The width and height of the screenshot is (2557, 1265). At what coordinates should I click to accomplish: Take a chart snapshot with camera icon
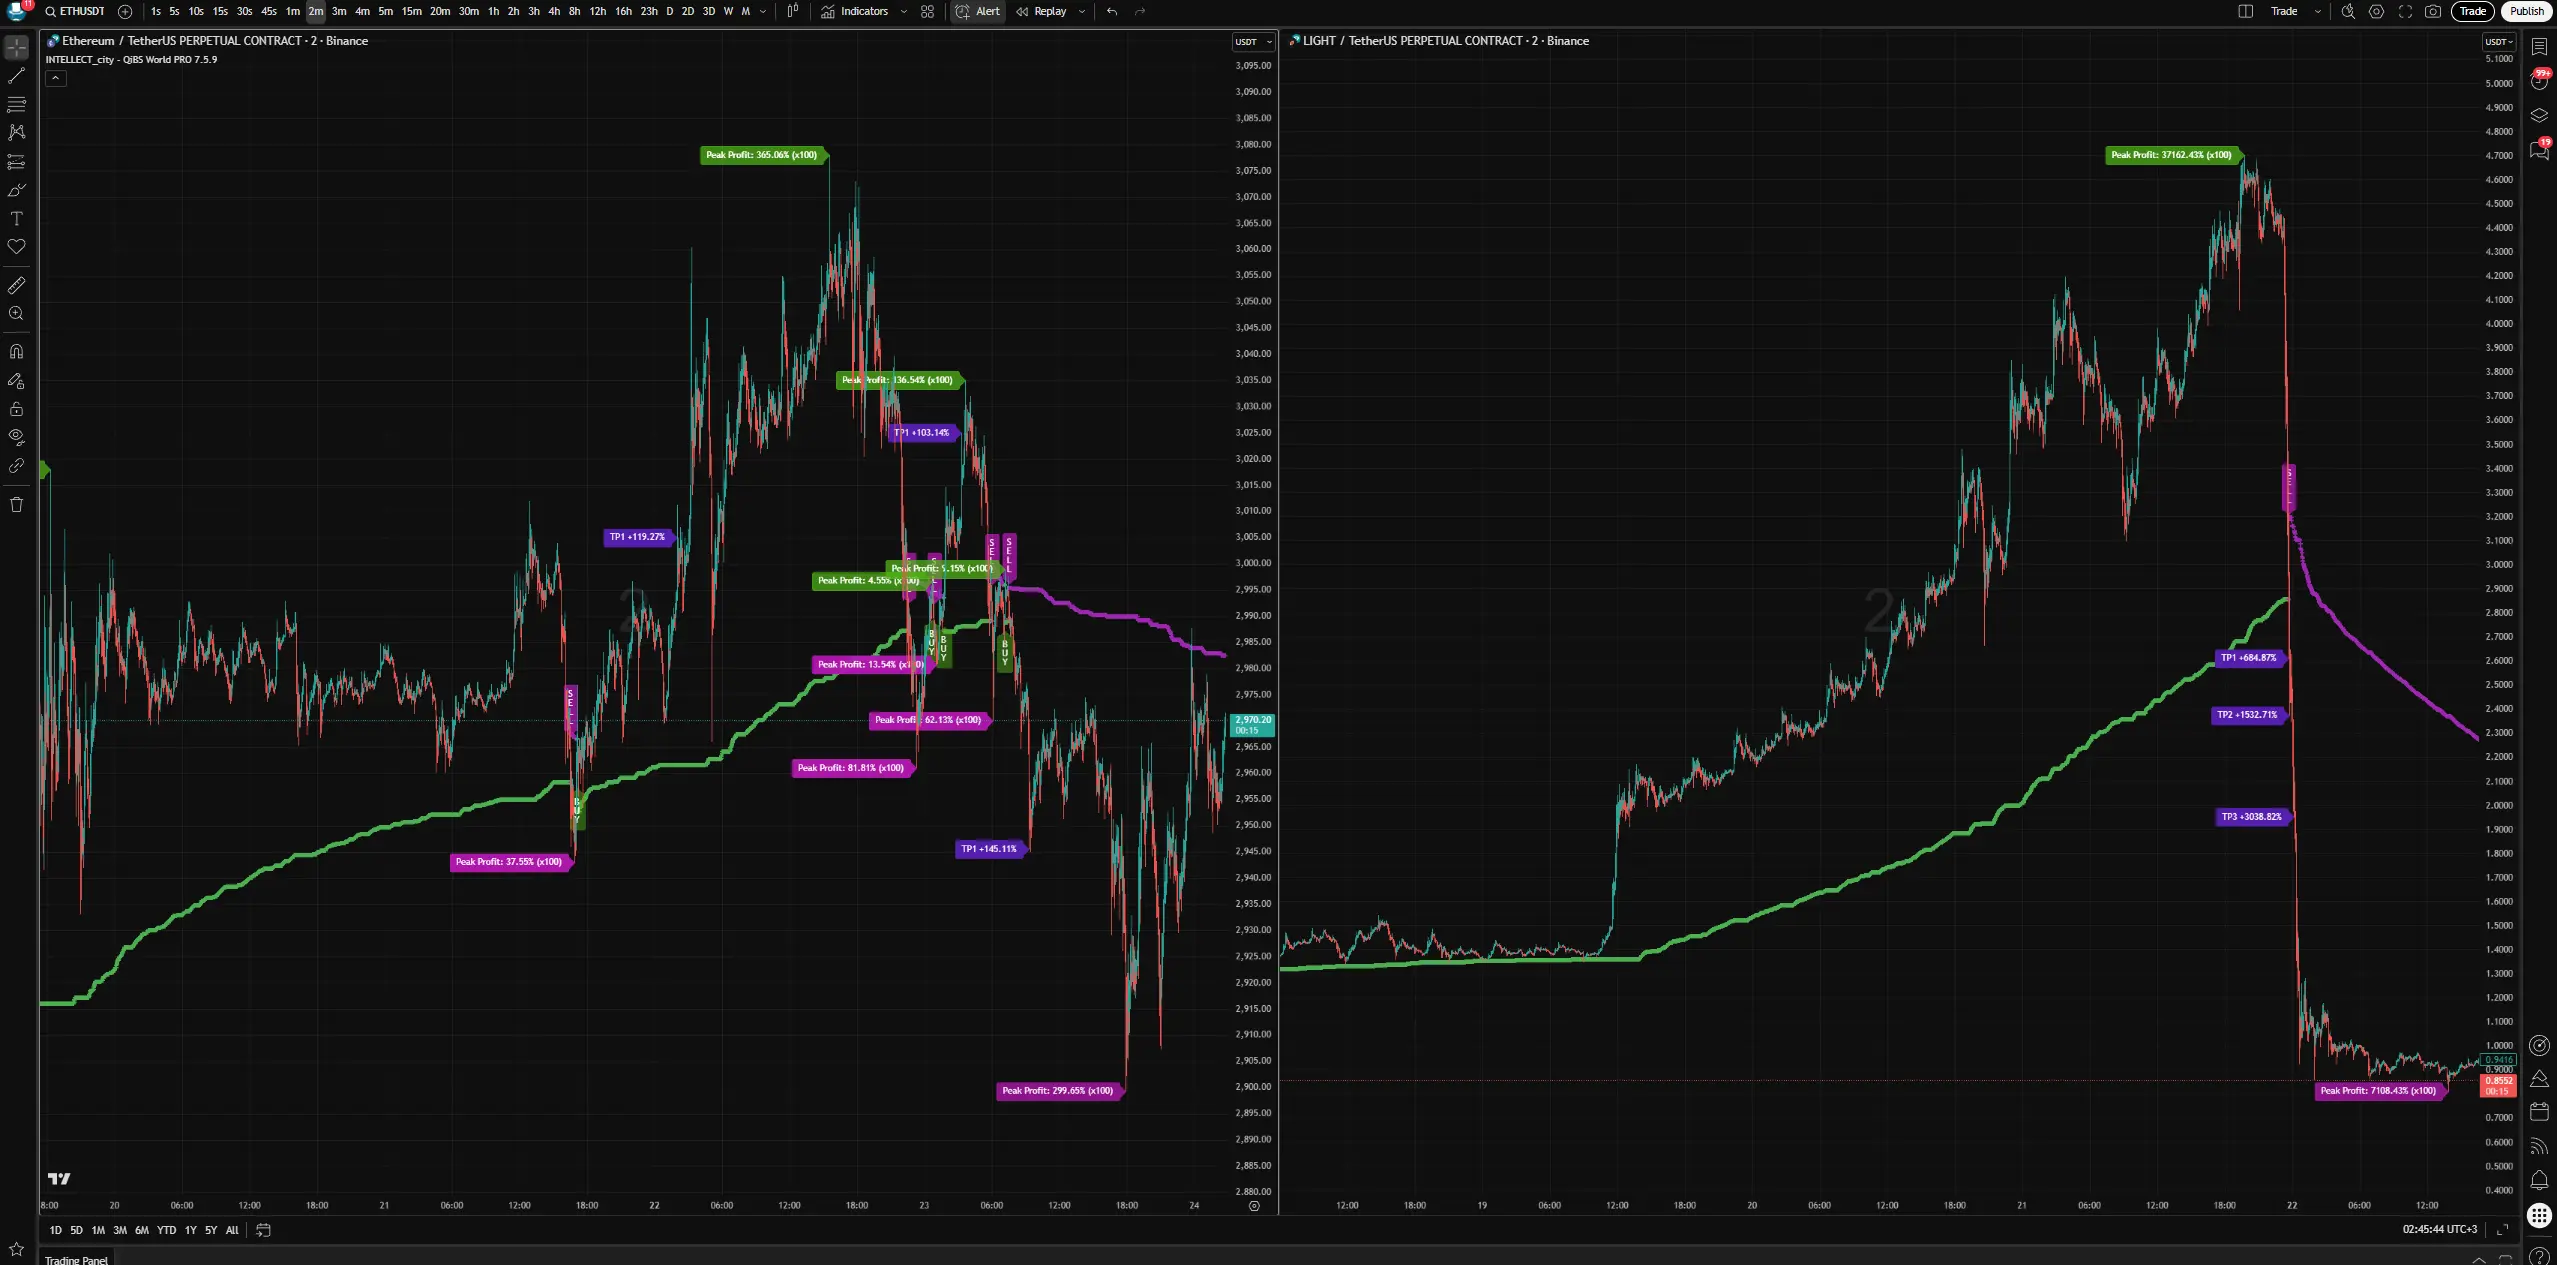click(2433, 11)
